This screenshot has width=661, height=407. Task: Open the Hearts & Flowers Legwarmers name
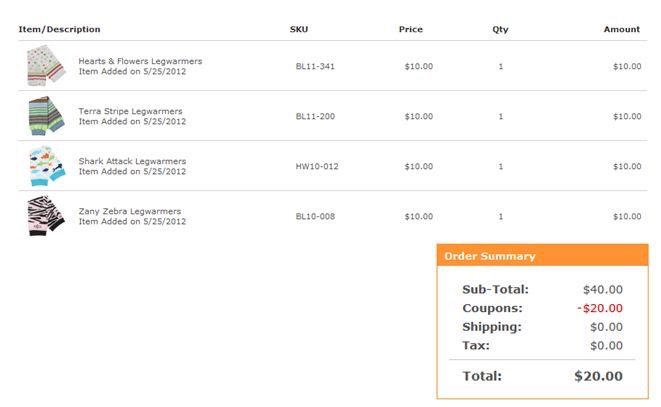[x=140, y=61]
